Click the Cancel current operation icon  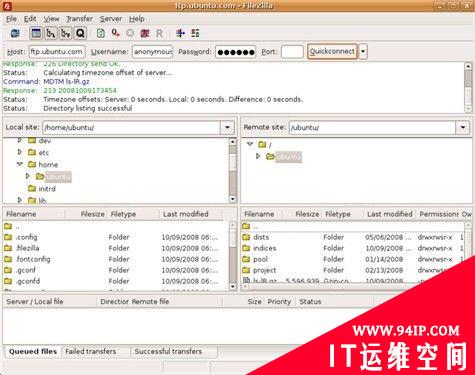tap(130, 33)
